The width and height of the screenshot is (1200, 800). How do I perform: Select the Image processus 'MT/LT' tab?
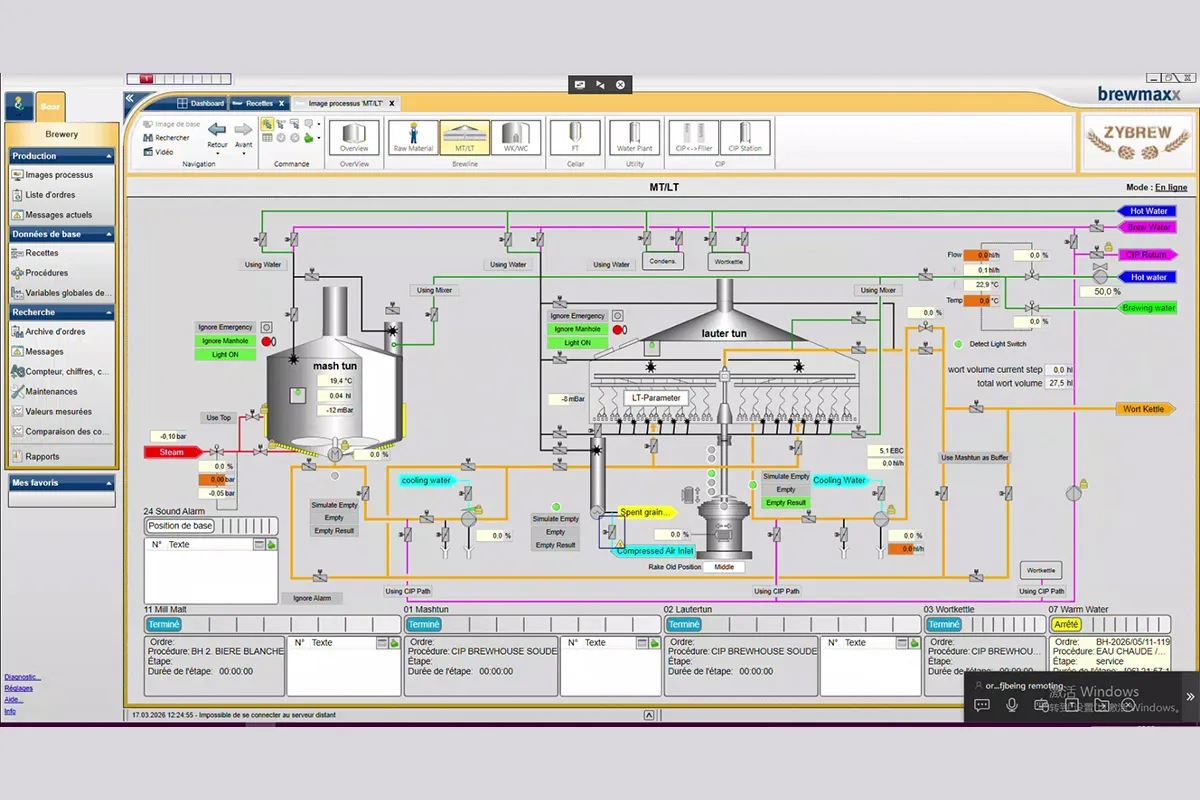coord(345,103)
